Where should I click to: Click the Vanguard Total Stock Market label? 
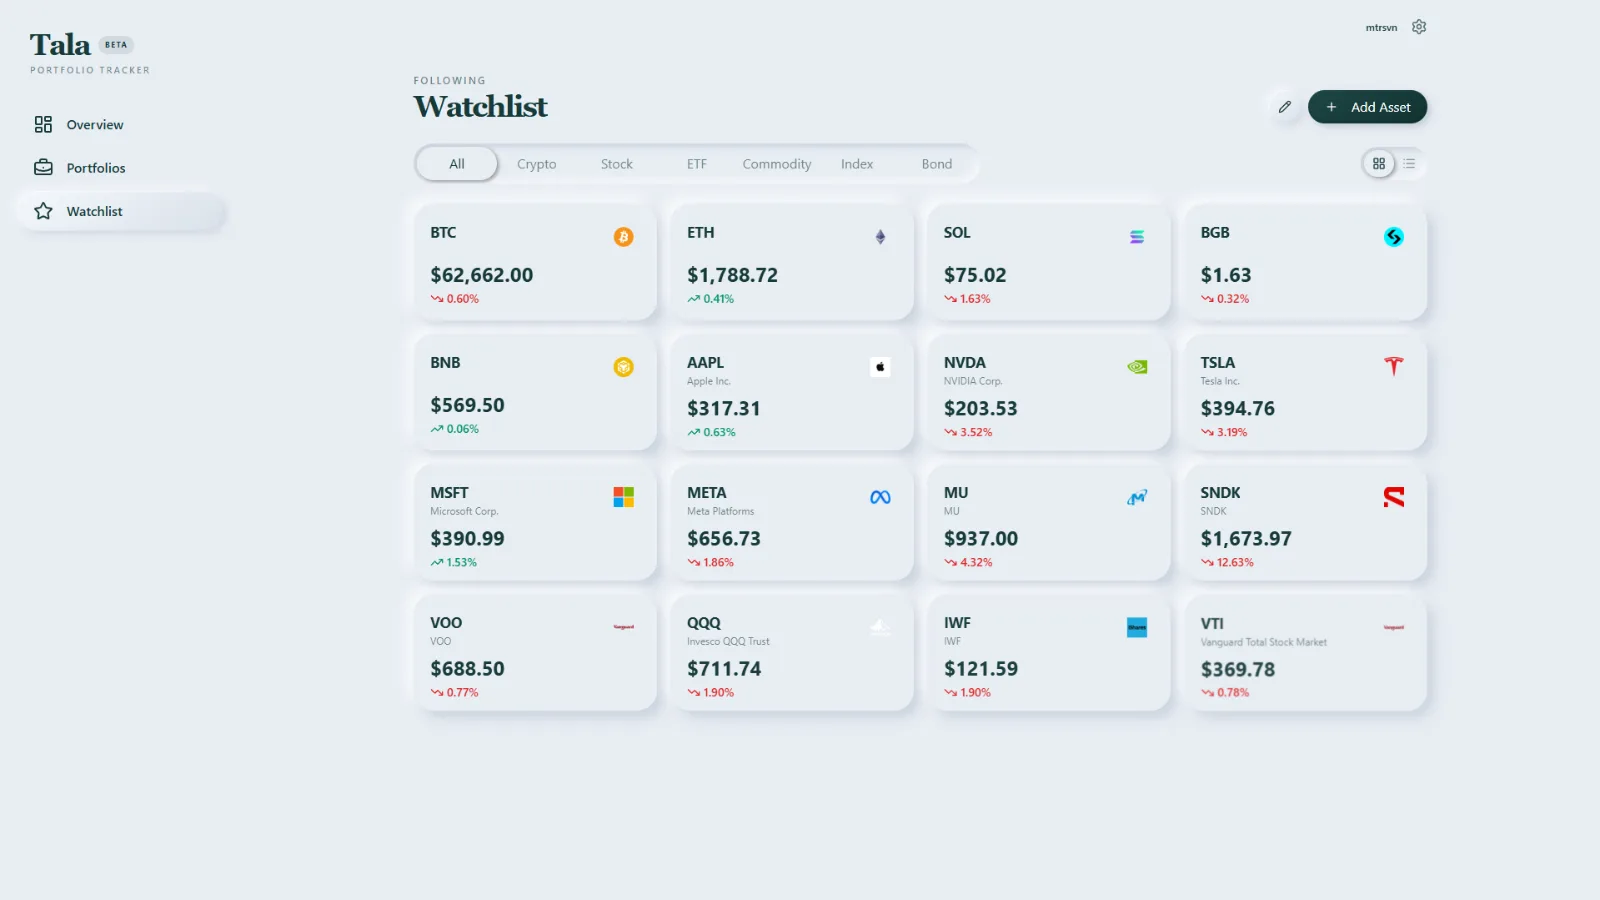(1264, 642)
